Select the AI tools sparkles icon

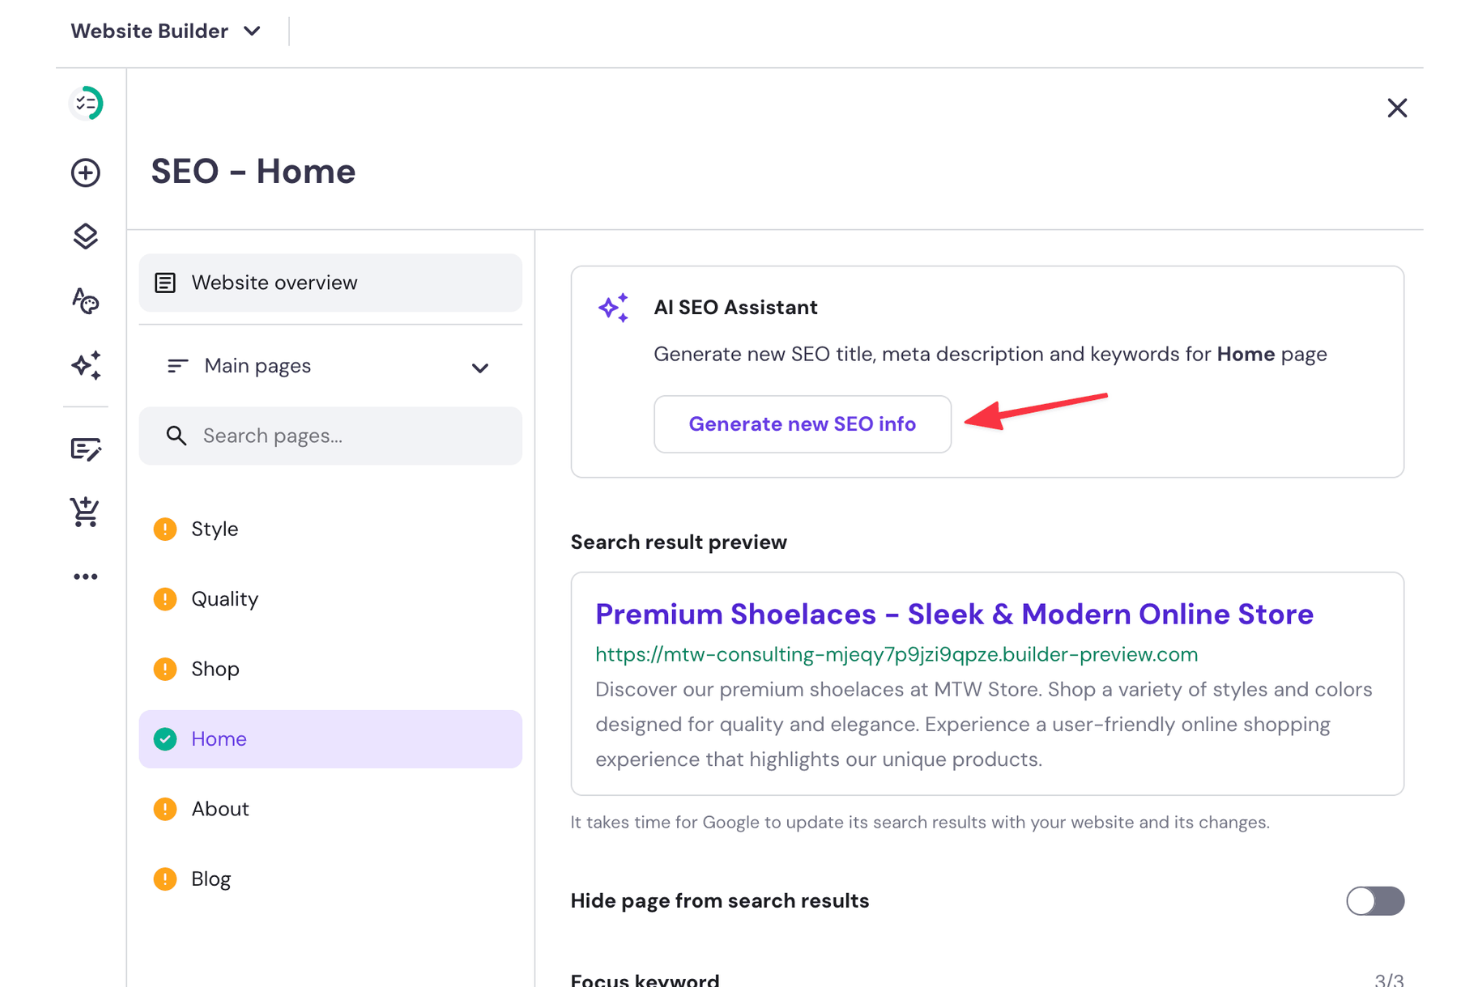pos(86,366)
